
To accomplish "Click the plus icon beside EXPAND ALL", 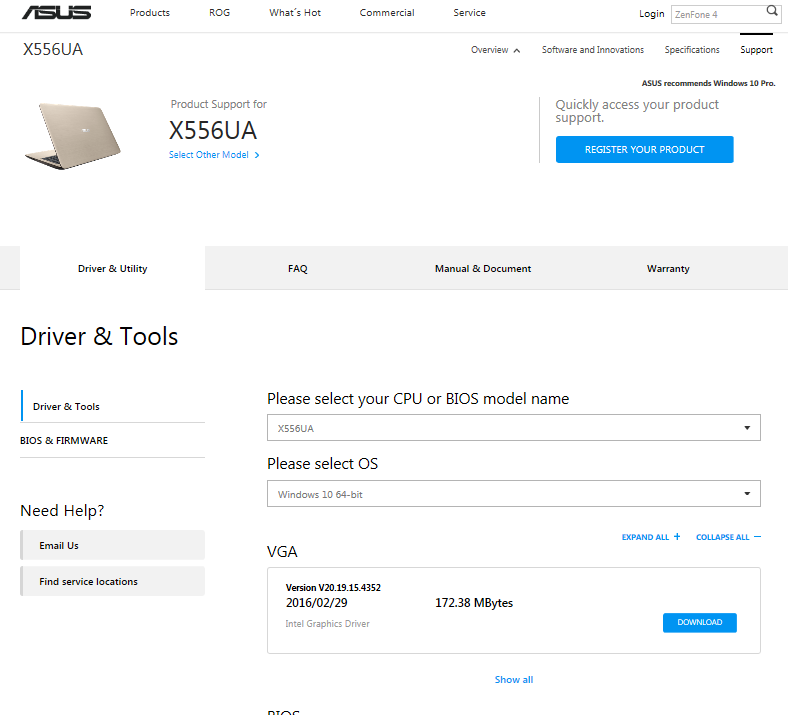I will [677, 537].
